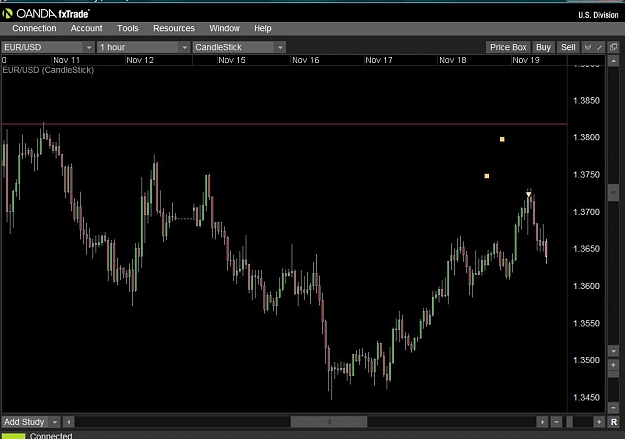Viewport: 625px width, 439px height.
Task: Click the vertical scrollbar thumb
Action: click(613, 193)
